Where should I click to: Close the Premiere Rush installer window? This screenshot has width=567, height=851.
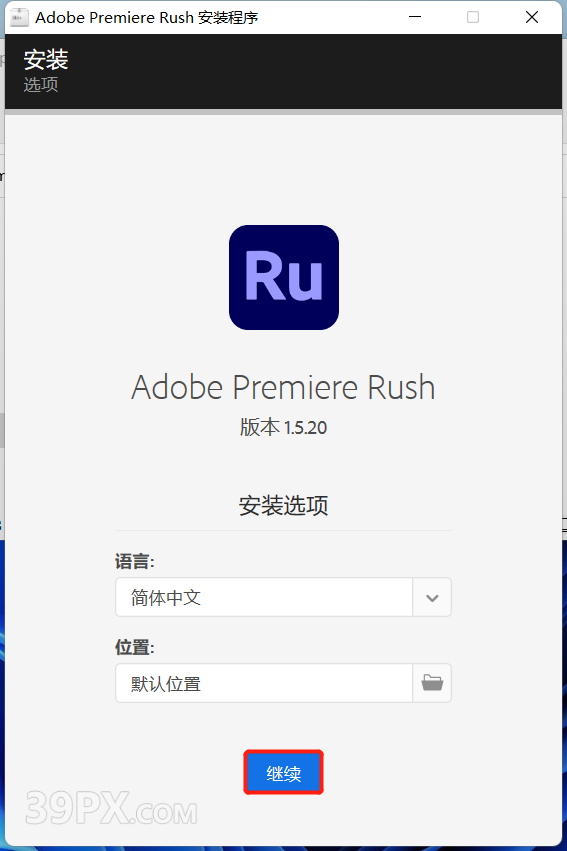(x=532, y=17)
